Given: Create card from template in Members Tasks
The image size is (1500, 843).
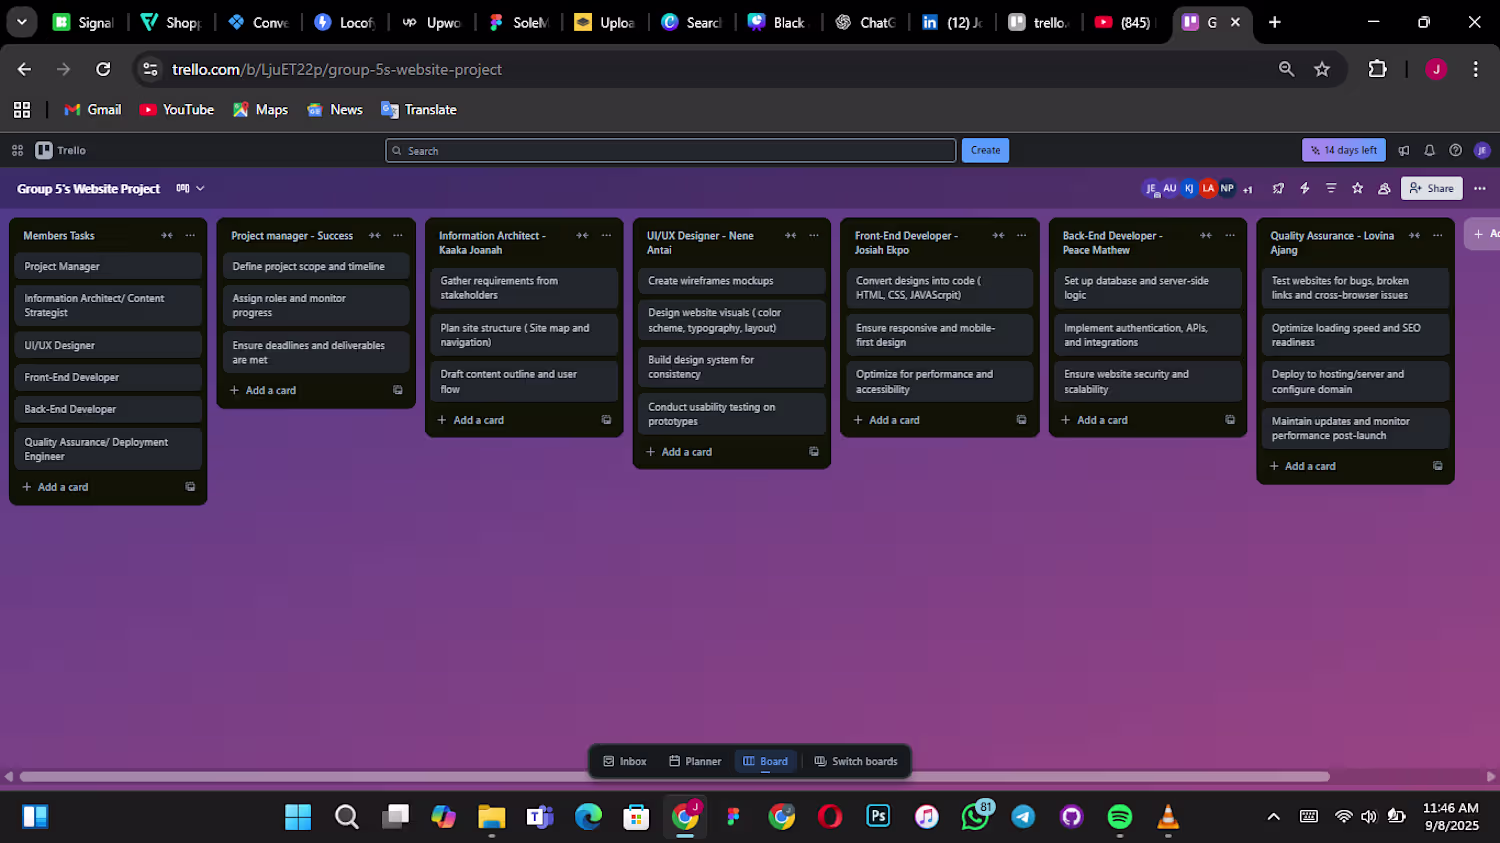Looking at the screenshot, I should click(x=190, y=487).
